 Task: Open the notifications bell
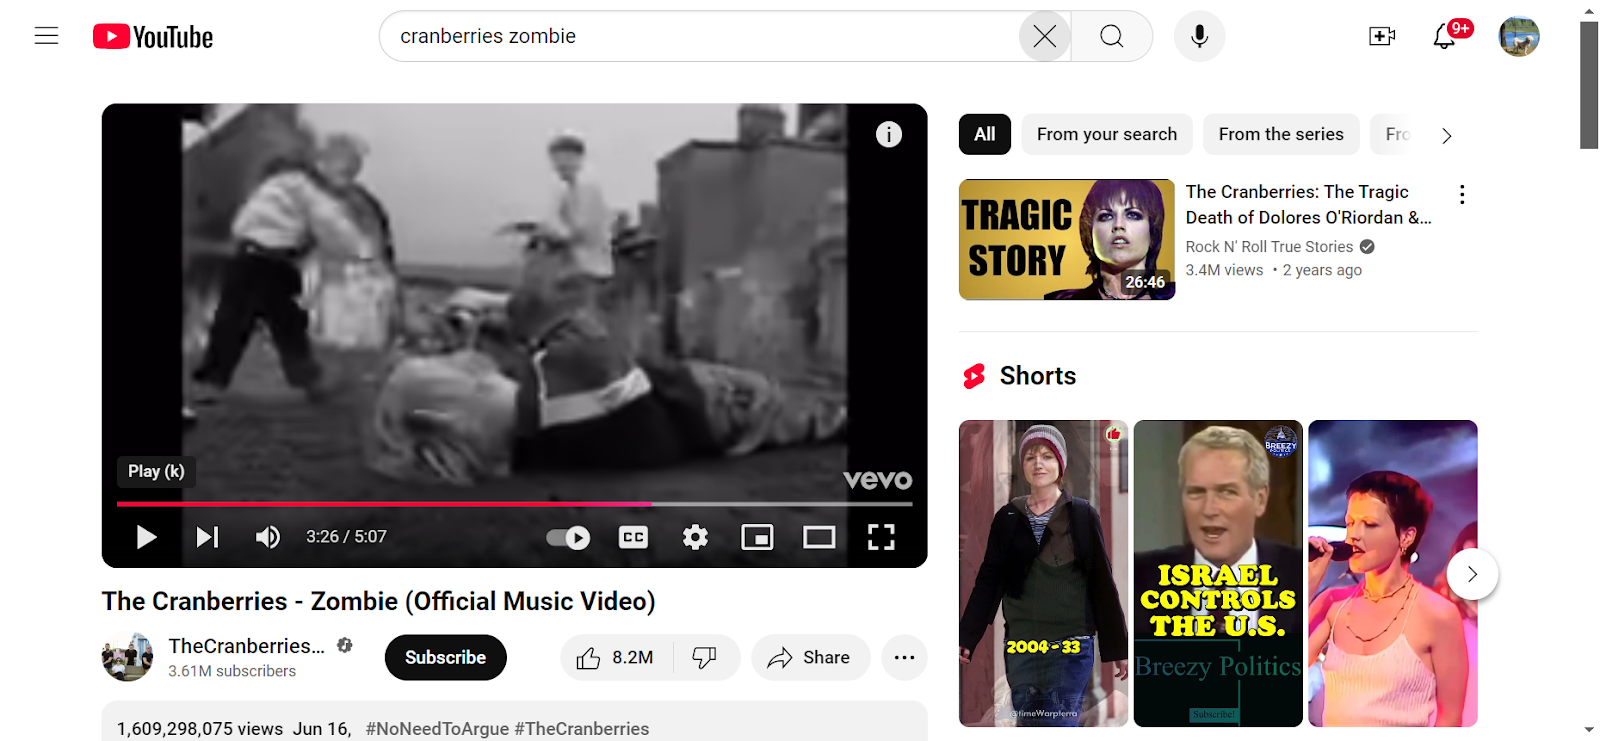pyautogui.click(x=1444, y=37)
